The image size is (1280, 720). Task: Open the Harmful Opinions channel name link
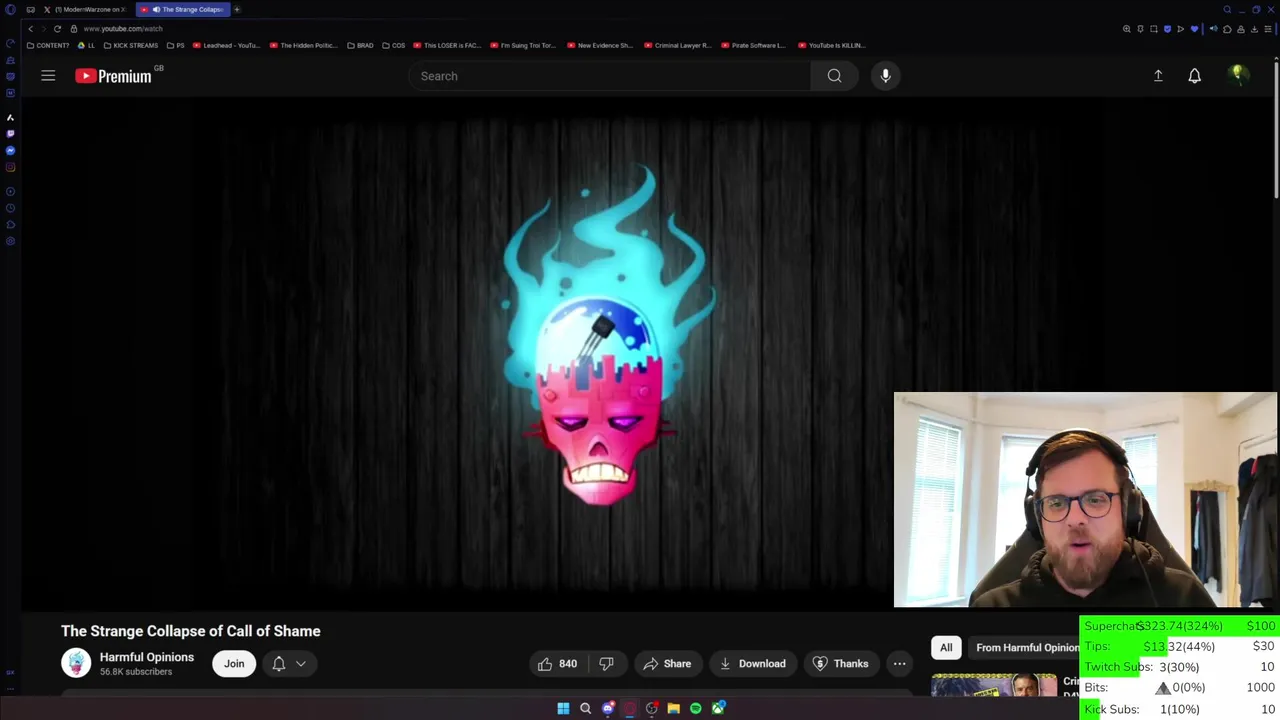point(147,657)
